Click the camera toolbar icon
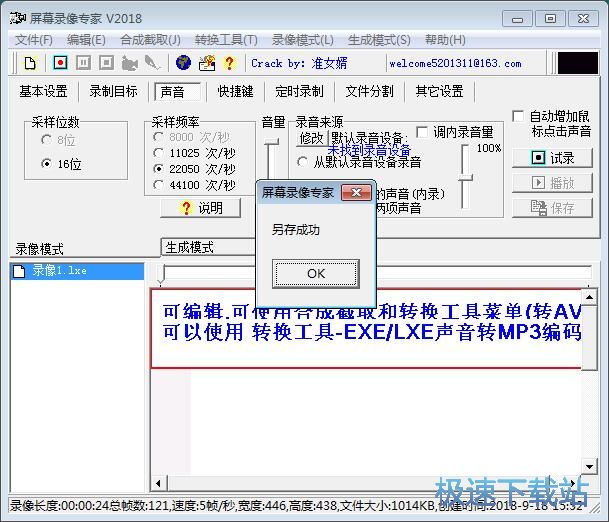 129,63
